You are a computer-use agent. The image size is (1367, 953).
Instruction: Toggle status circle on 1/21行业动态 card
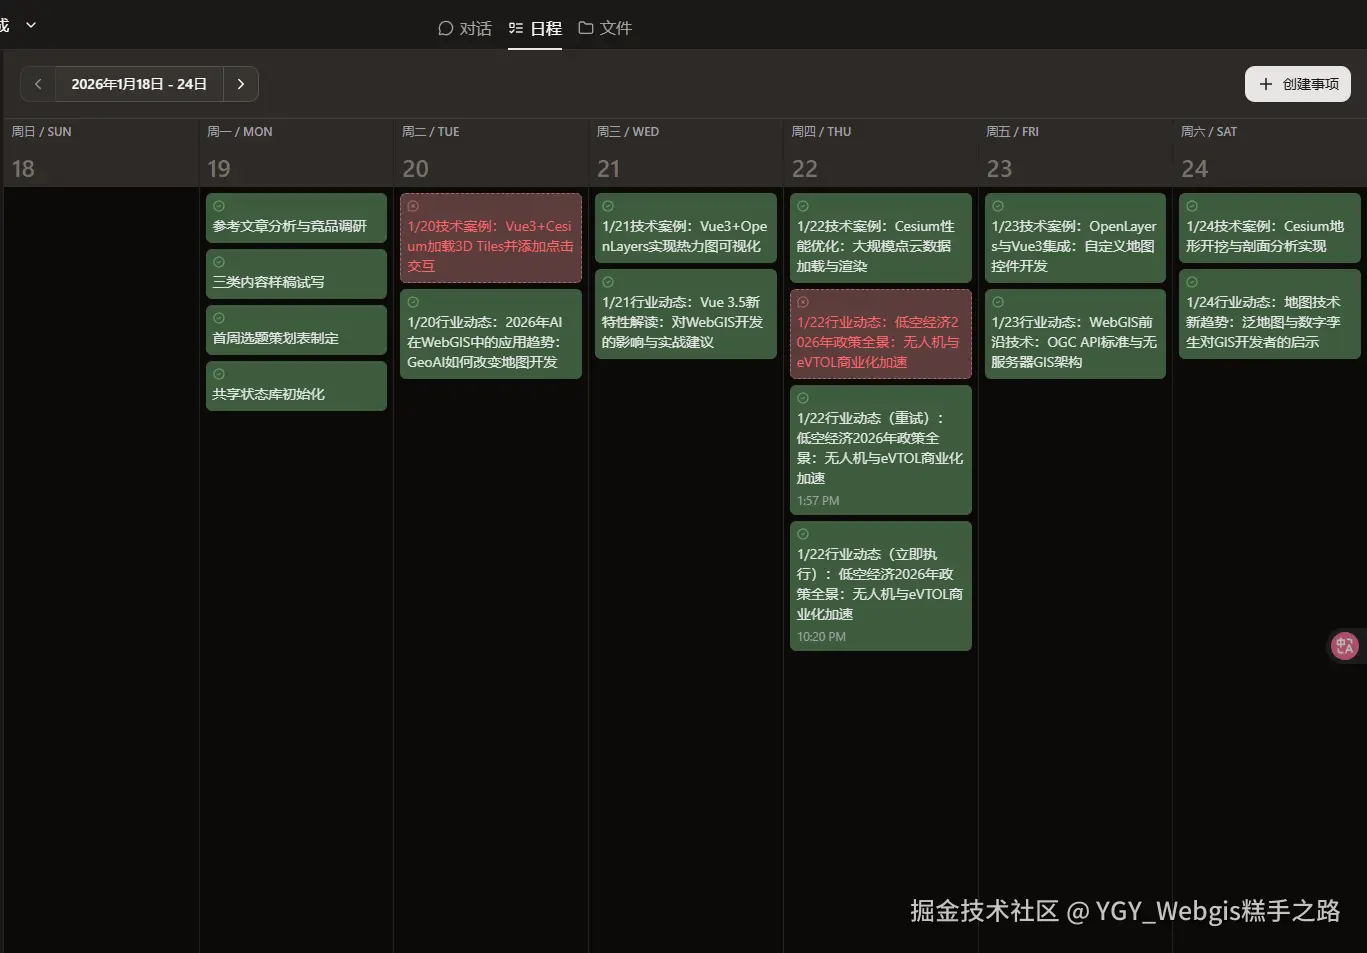(608, 282)
